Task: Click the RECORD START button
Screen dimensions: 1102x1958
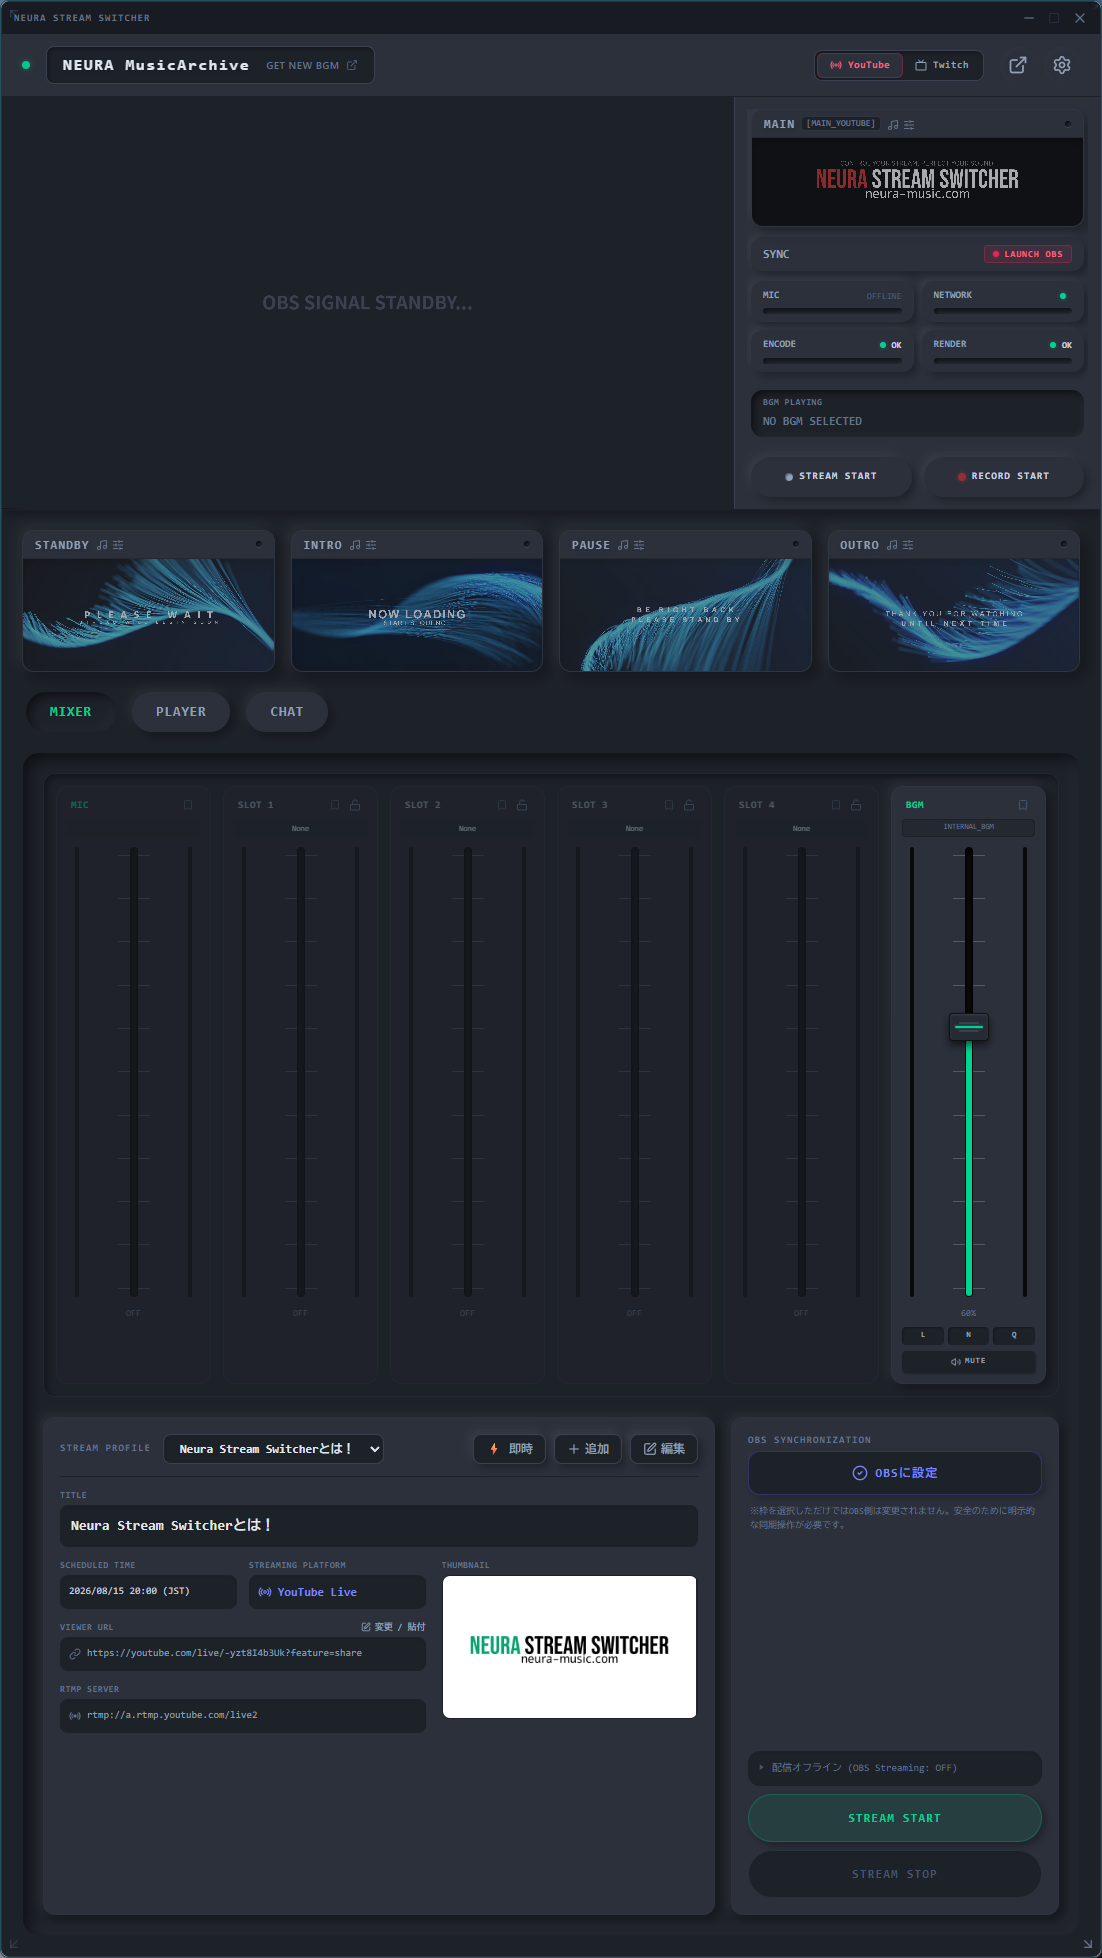Action: [1004, 476]
